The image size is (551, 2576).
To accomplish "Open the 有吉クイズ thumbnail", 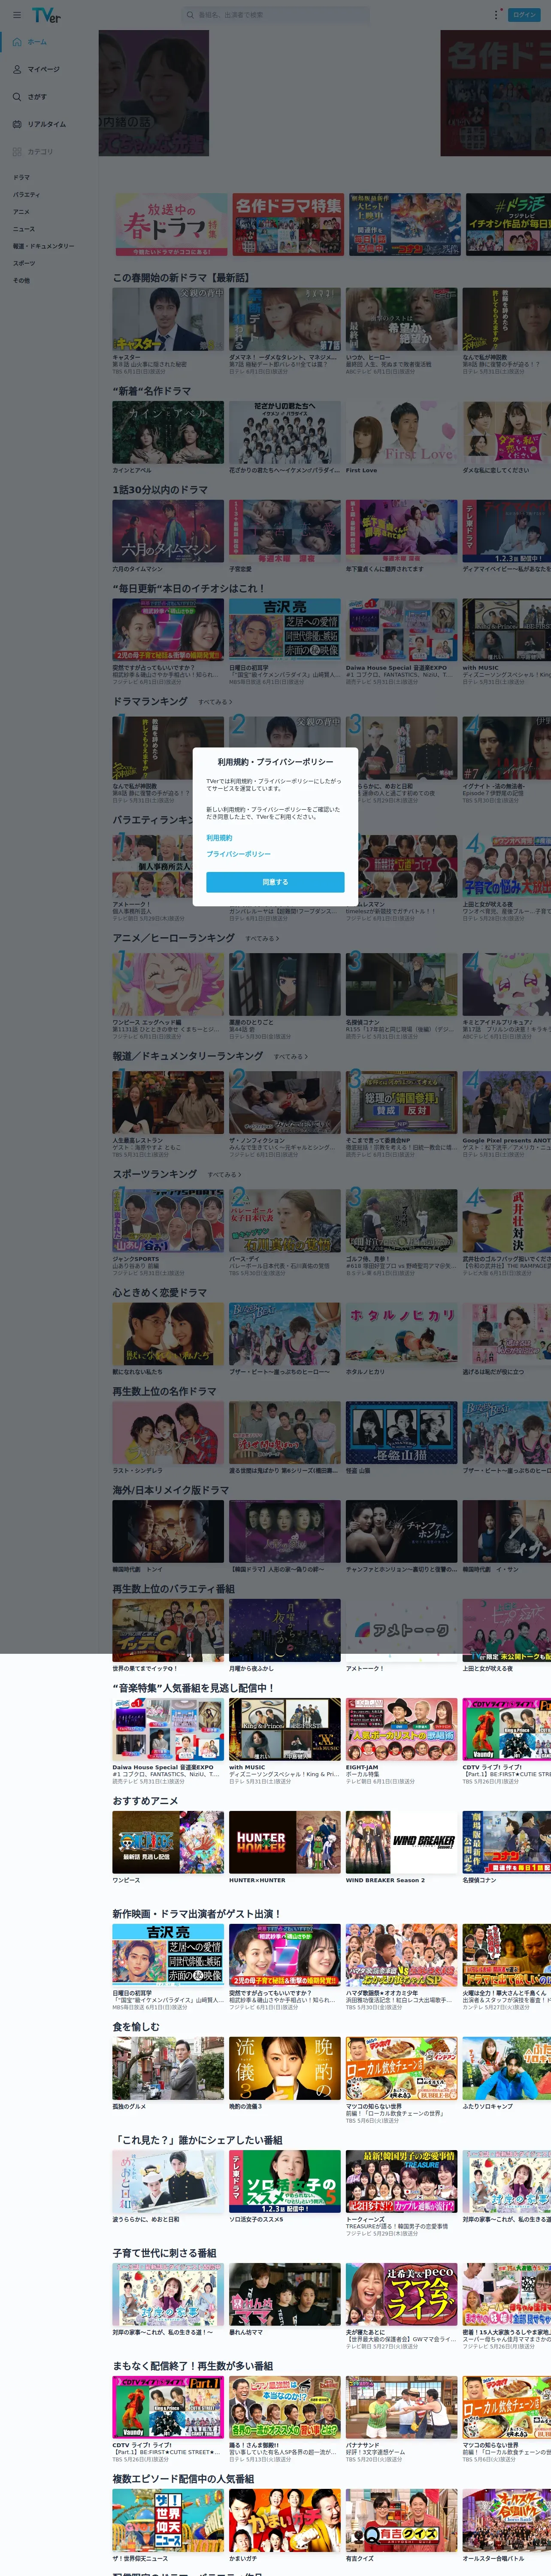I will 402,2520.
